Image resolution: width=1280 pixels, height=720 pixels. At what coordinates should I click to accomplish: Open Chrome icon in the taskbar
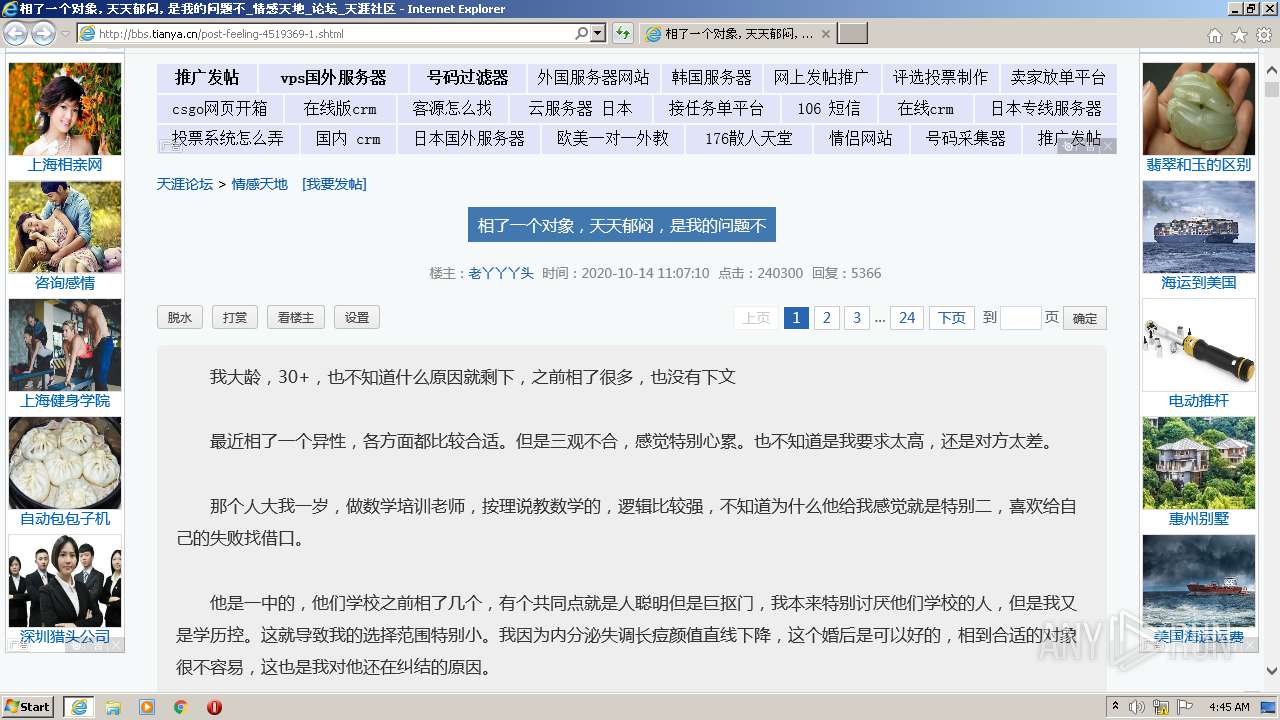click(x=180, y=707)
